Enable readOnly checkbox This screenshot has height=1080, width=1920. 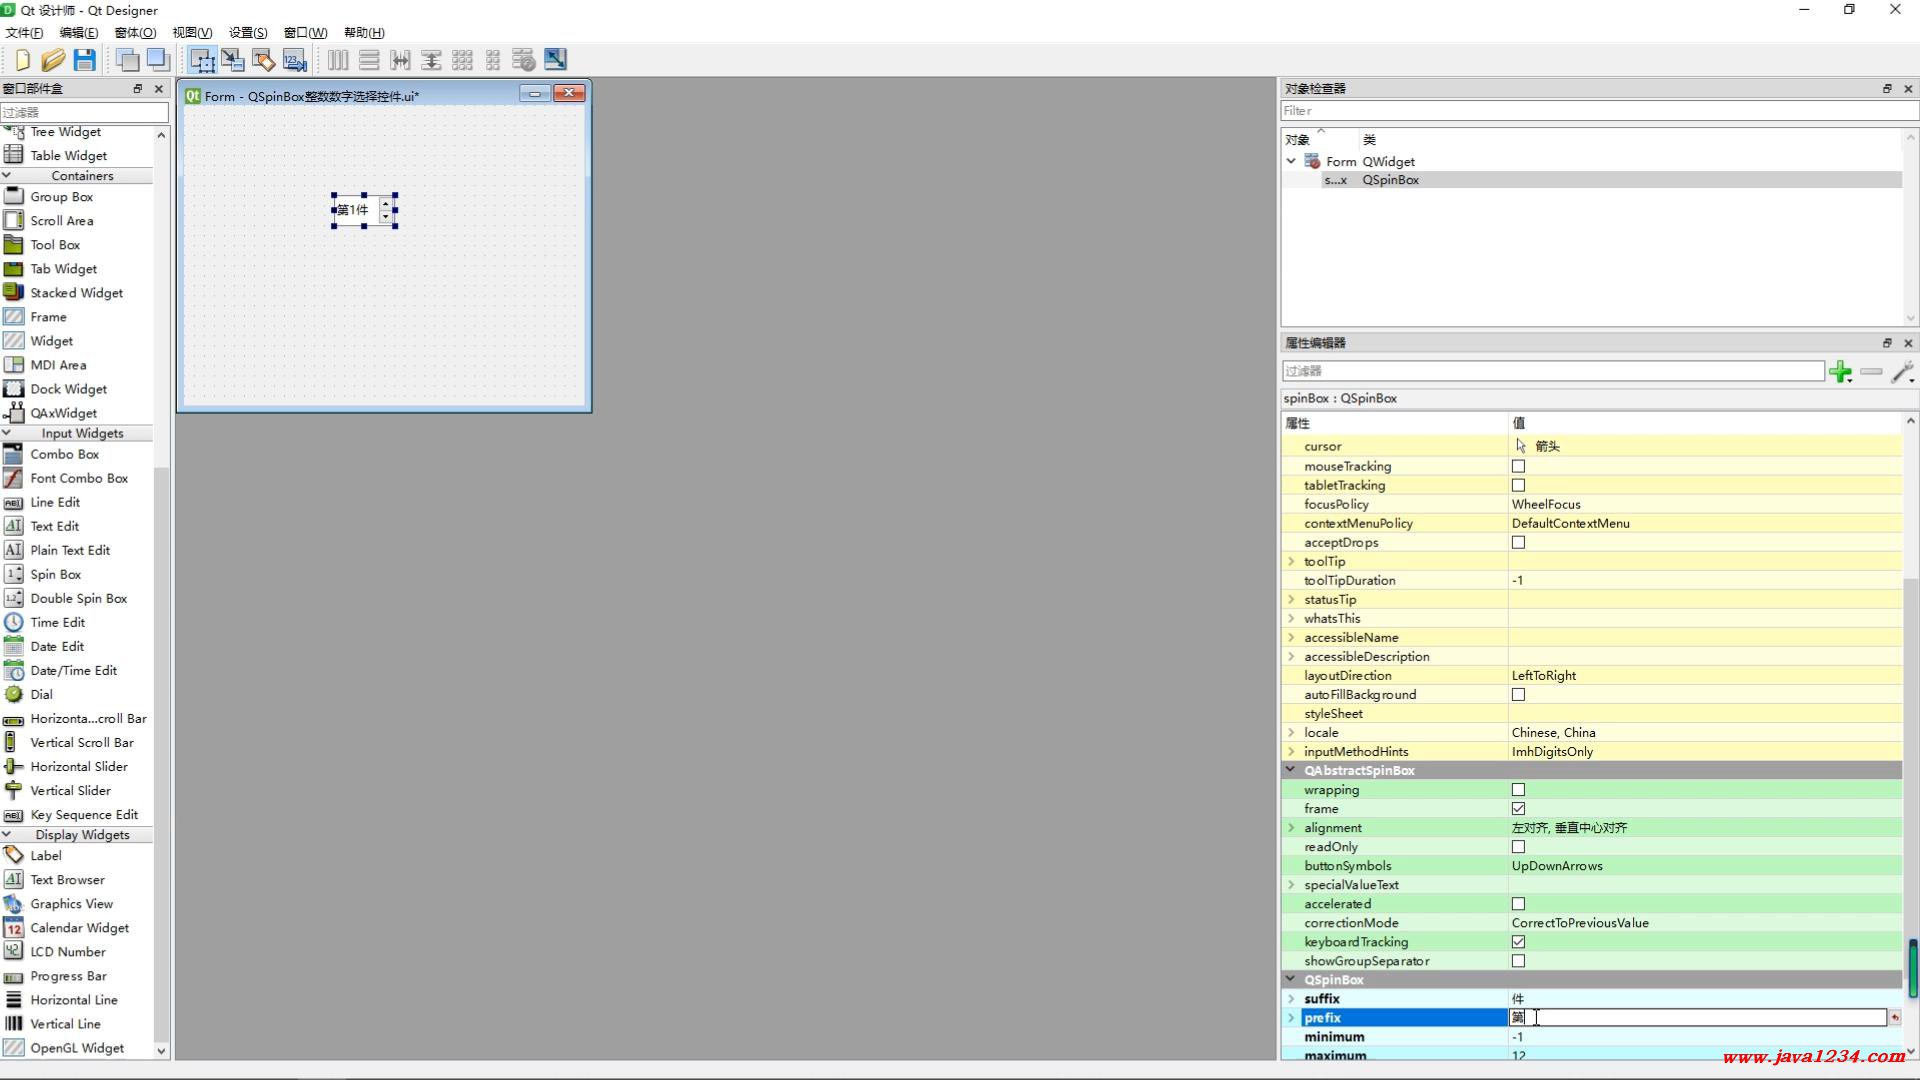pos(1518,847)
